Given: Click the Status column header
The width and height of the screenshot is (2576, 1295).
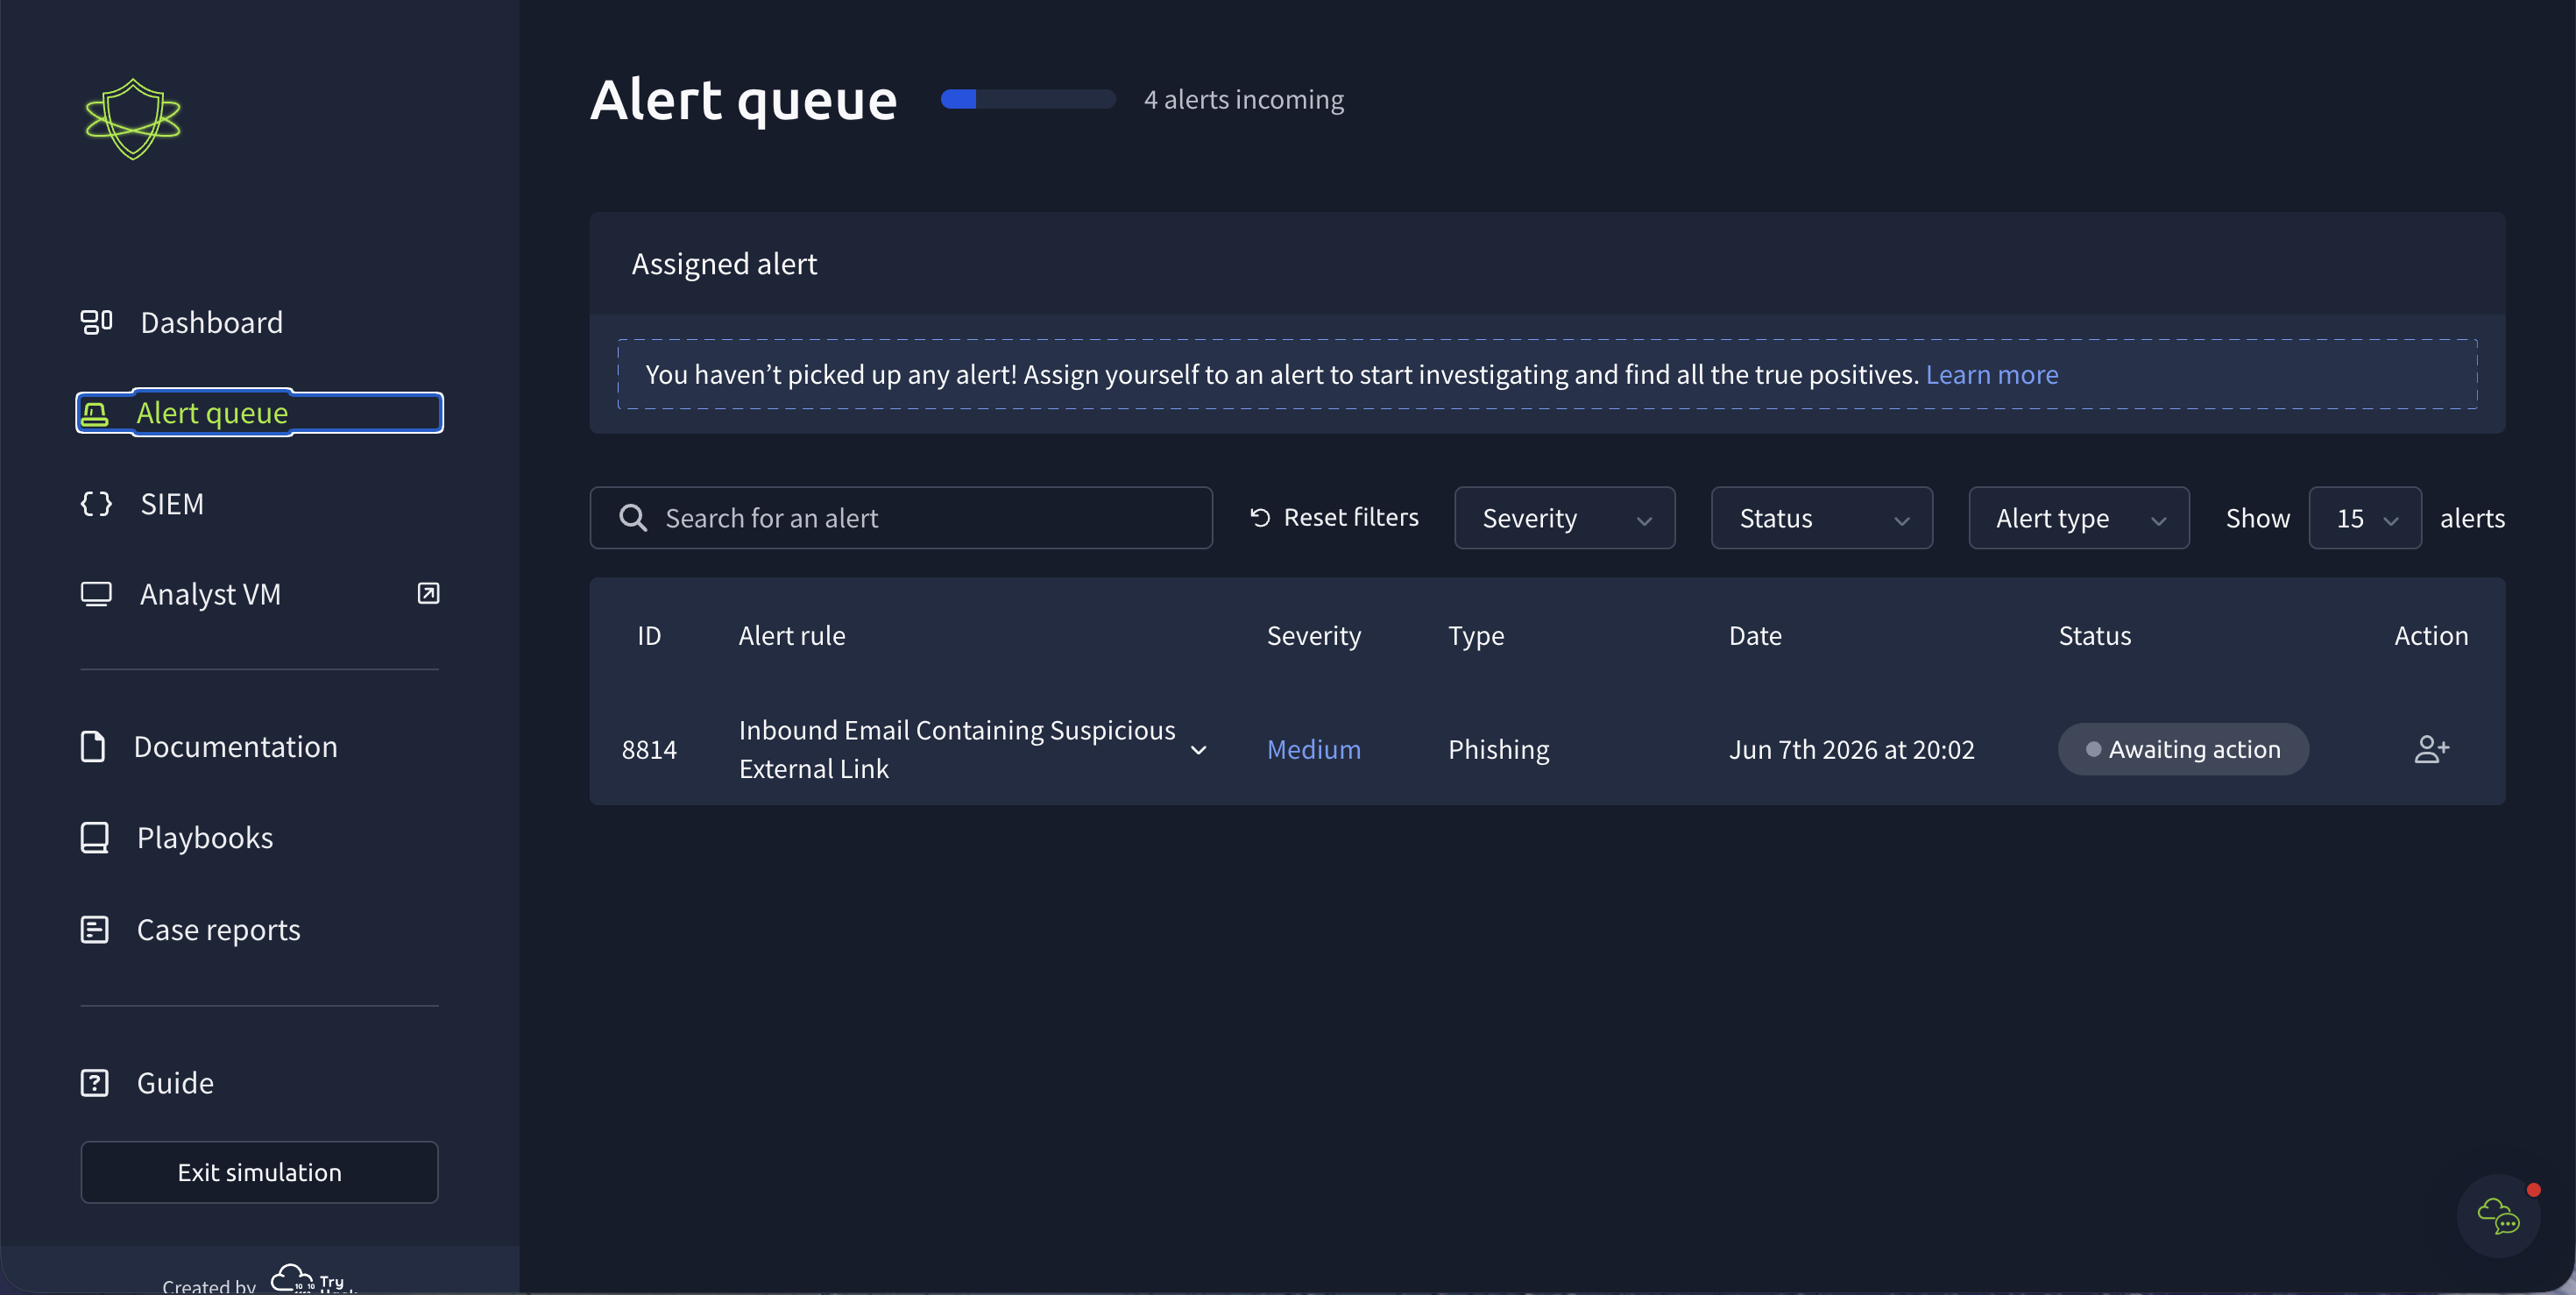Looking at the screenshot, I should pyautogui.click(x=2094, y=635).
